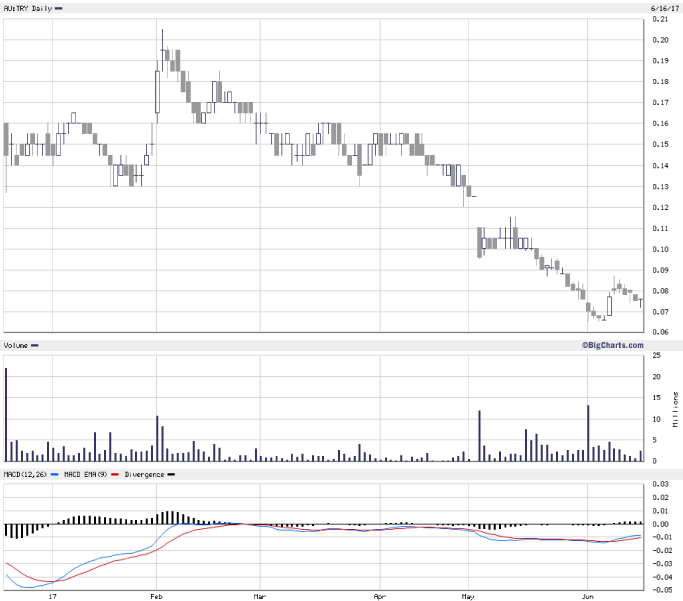This screenshot has width=683, height=601.
Task: Click the 0.21 price axis label
Action: [x=660, y=19]
